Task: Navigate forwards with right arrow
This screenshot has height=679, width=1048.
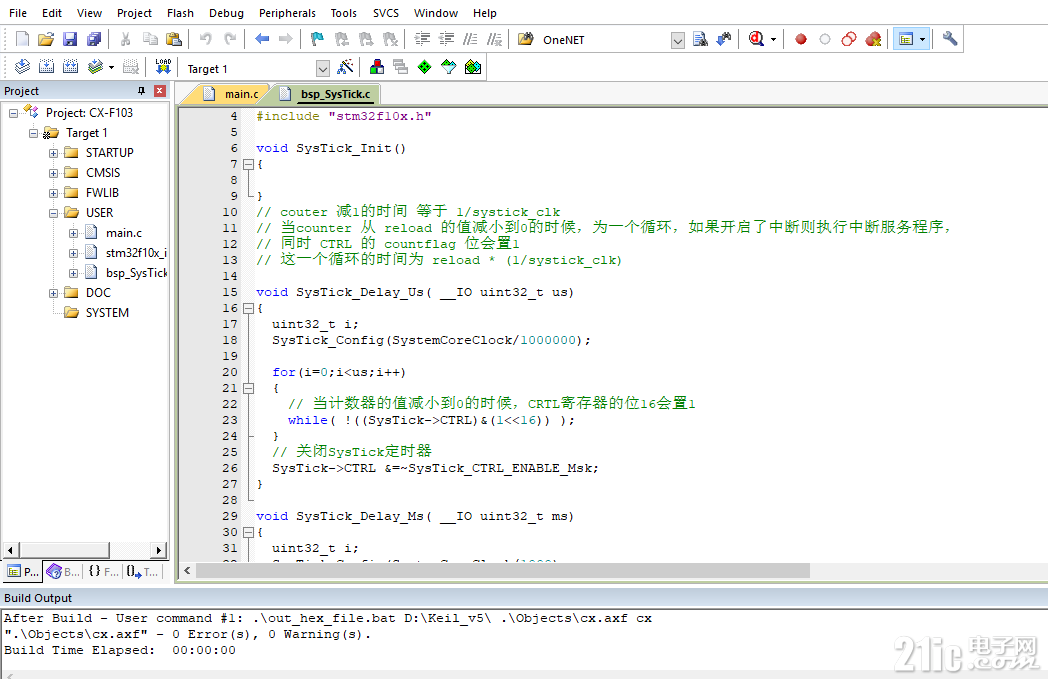Action: [x=285, y=39]
